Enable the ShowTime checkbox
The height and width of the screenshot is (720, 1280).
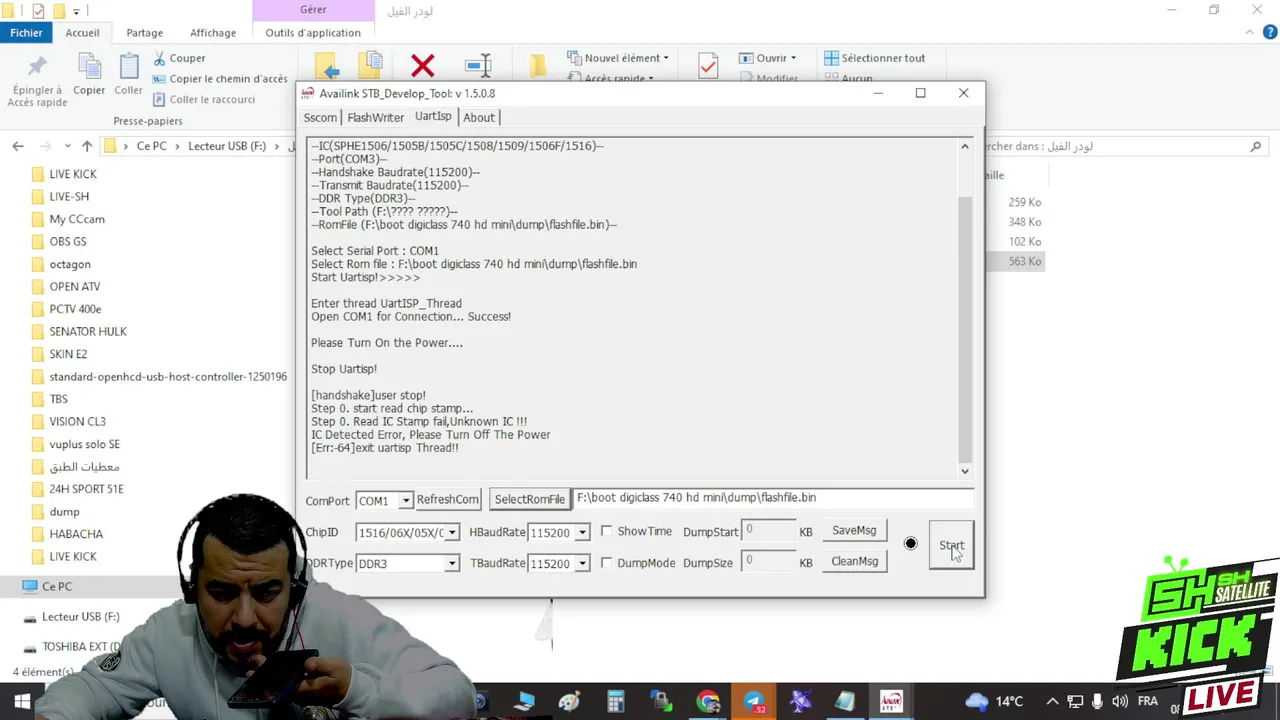[x=606, y=531]
